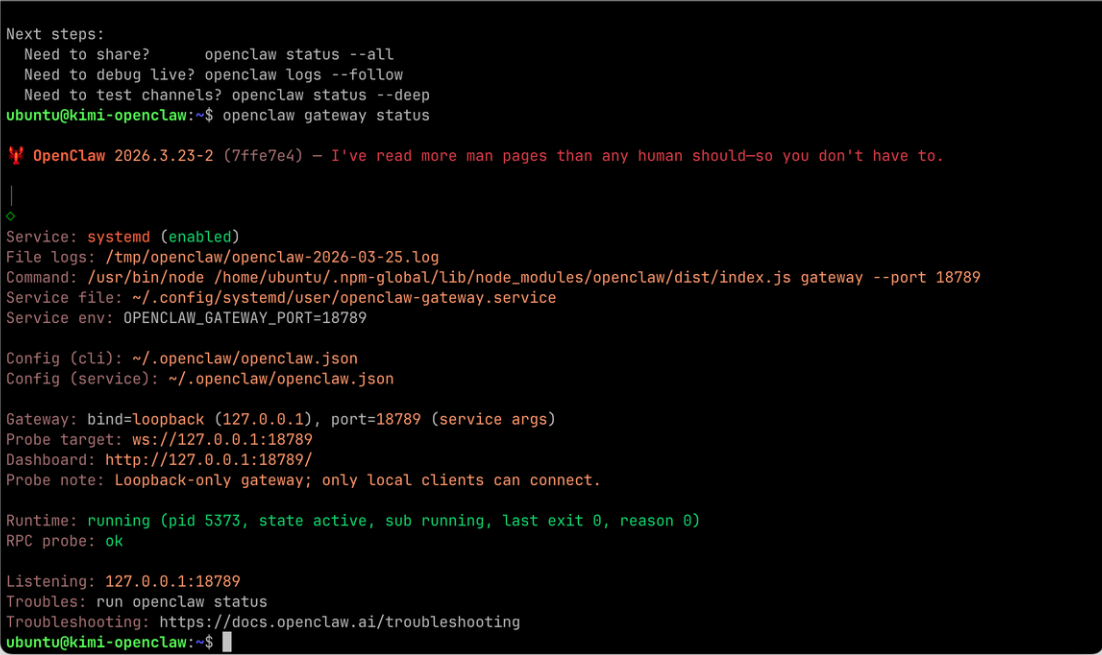Click the typed command 'openclaw gateway status'
The width and height of the screenshot is (1102, 655).
(x=326, y=115)
